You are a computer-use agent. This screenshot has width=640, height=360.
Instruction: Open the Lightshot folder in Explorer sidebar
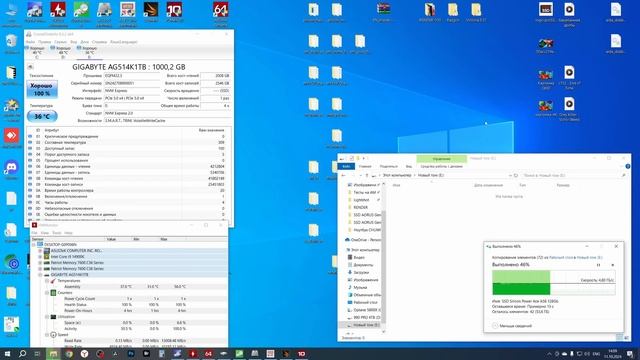[361, 200]
